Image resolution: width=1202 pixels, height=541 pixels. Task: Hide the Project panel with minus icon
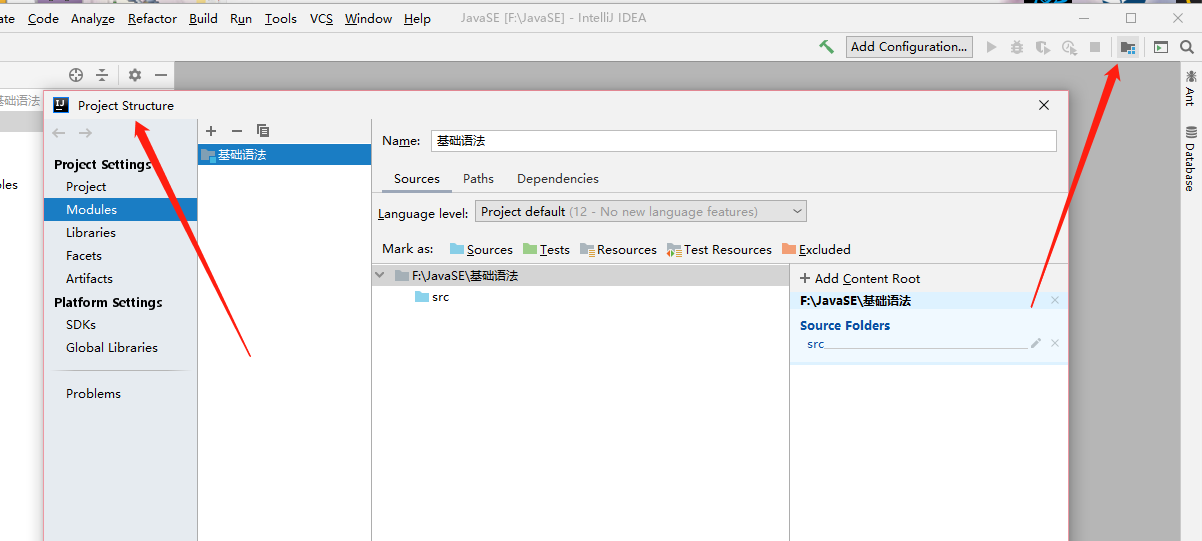click(x=161, y=75)
